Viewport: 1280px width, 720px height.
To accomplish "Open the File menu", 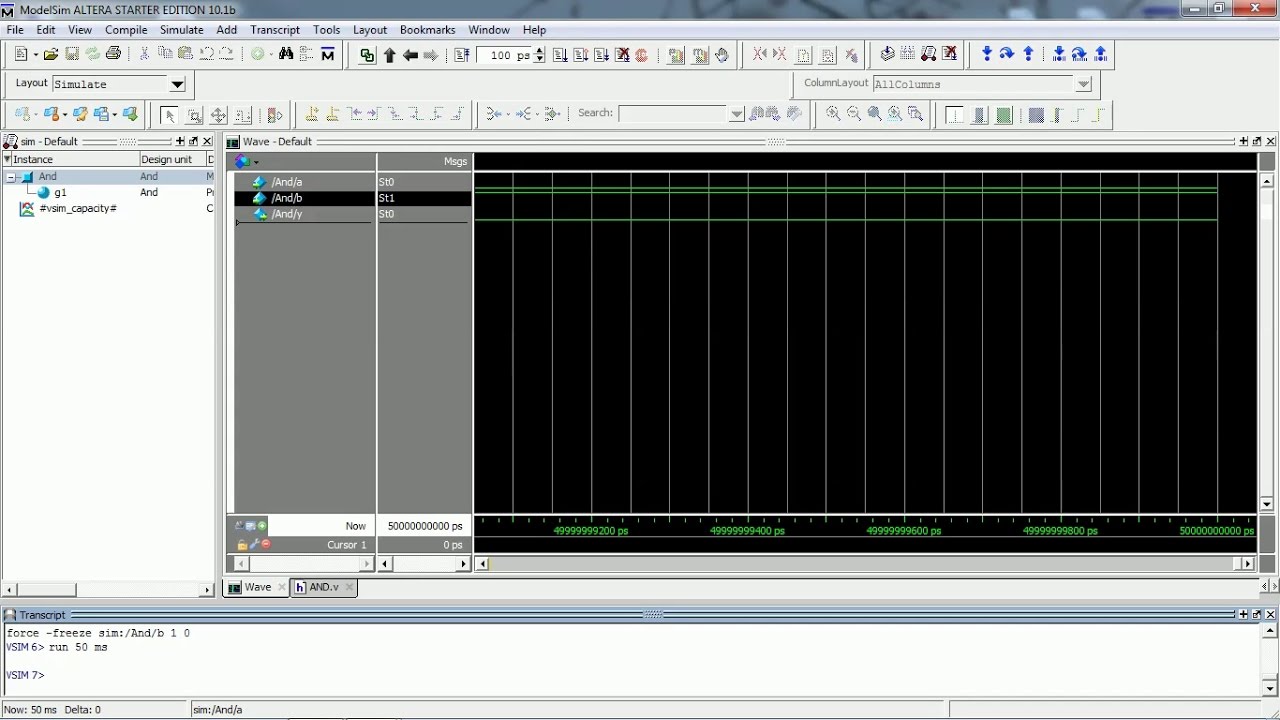I will (x=15, y=30).
